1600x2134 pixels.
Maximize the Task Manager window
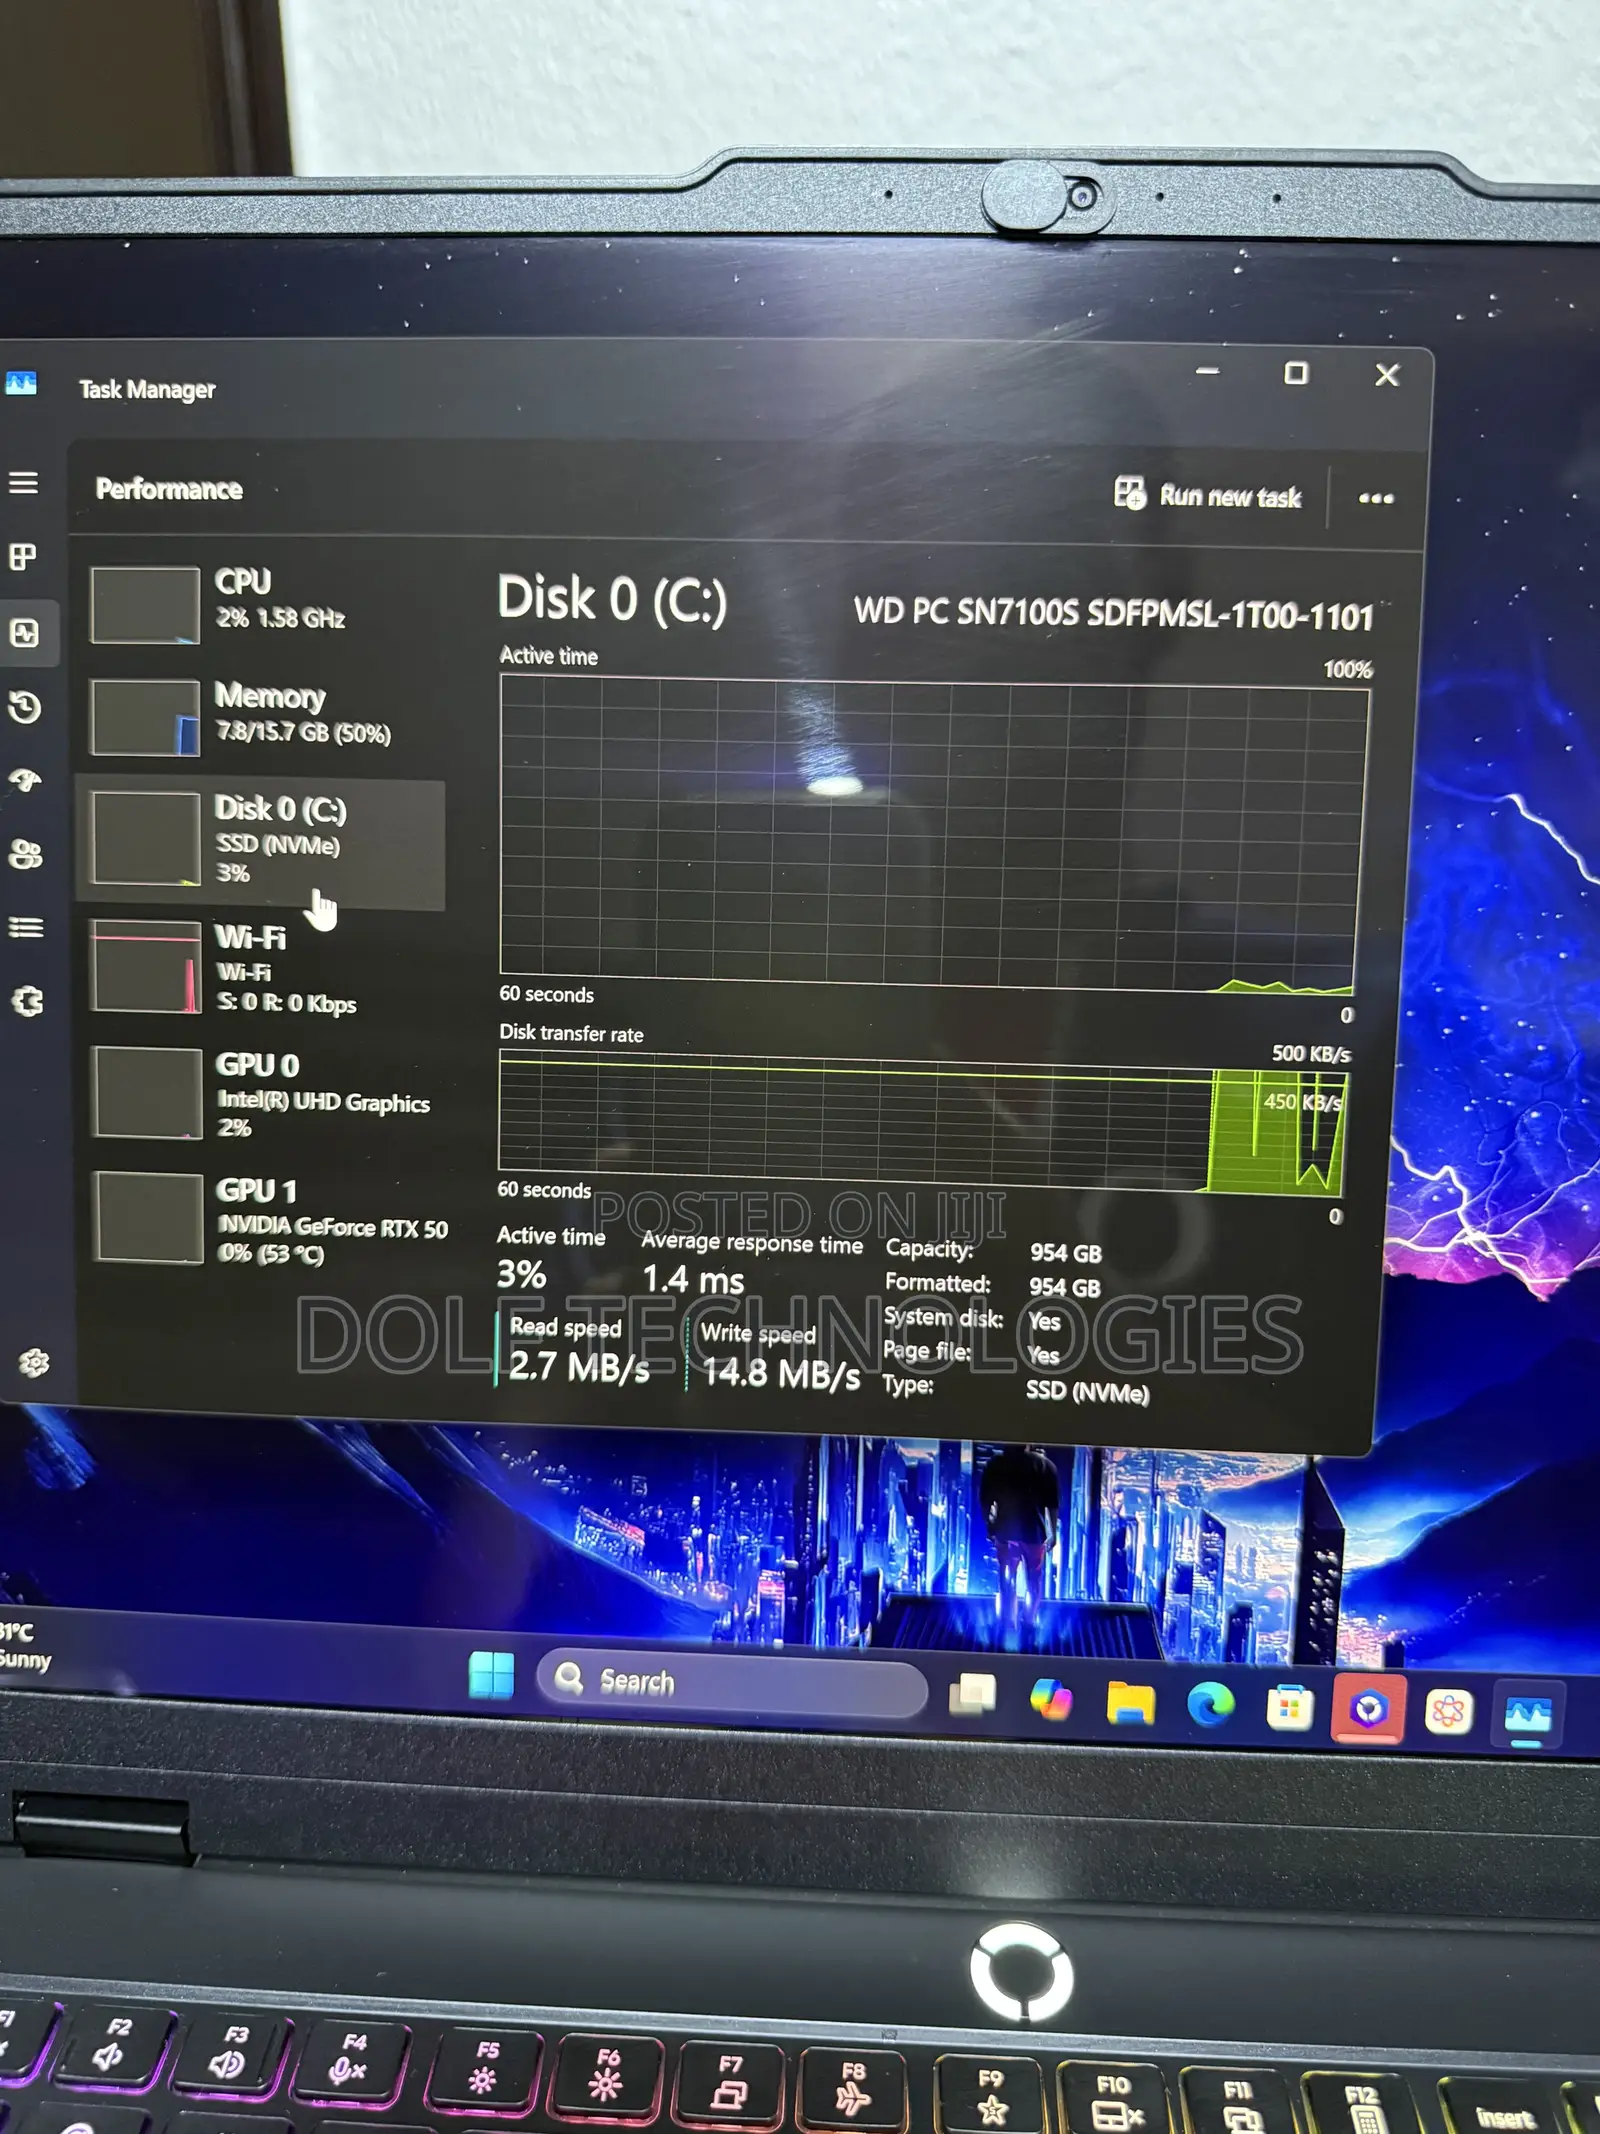pyautogui.click(x=1296, y=373)
